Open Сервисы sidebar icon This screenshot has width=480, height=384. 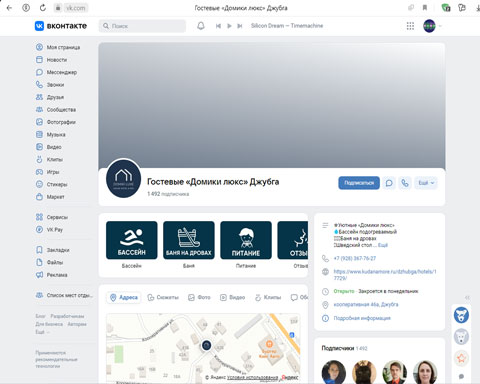[x=39, y=217]
